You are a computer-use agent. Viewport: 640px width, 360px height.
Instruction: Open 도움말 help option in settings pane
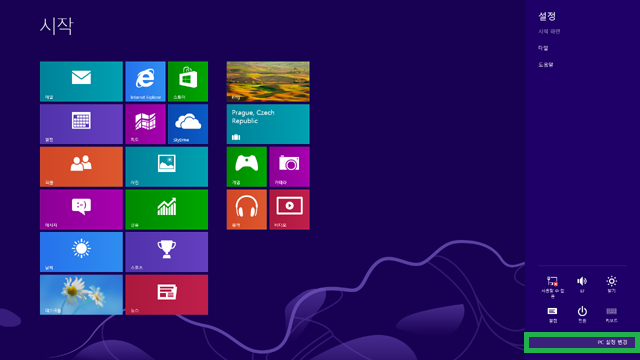coord(545,64)
